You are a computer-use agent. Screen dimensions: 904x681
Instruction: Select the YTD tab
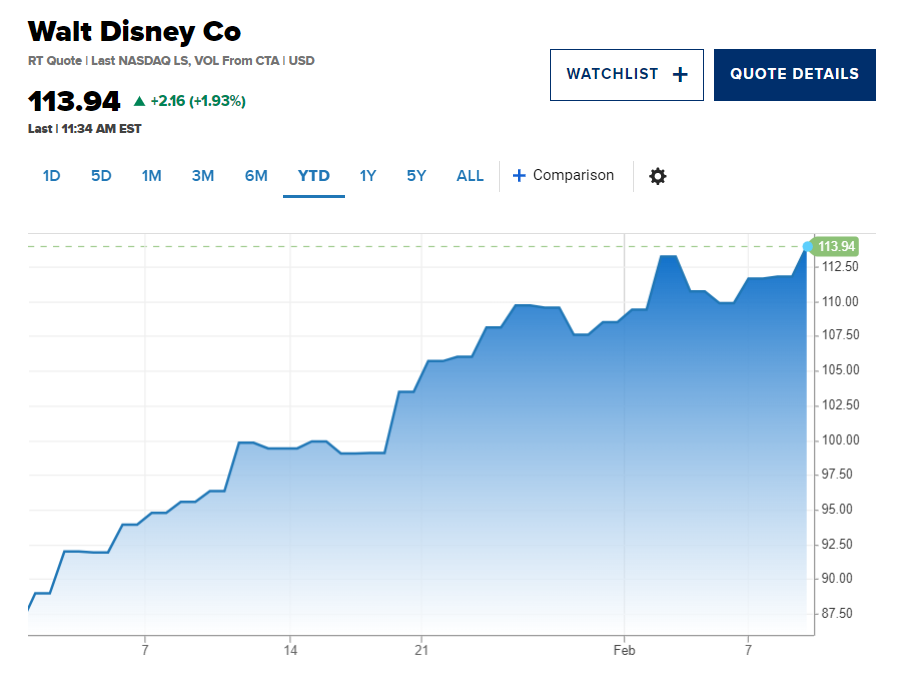point(314,176)
